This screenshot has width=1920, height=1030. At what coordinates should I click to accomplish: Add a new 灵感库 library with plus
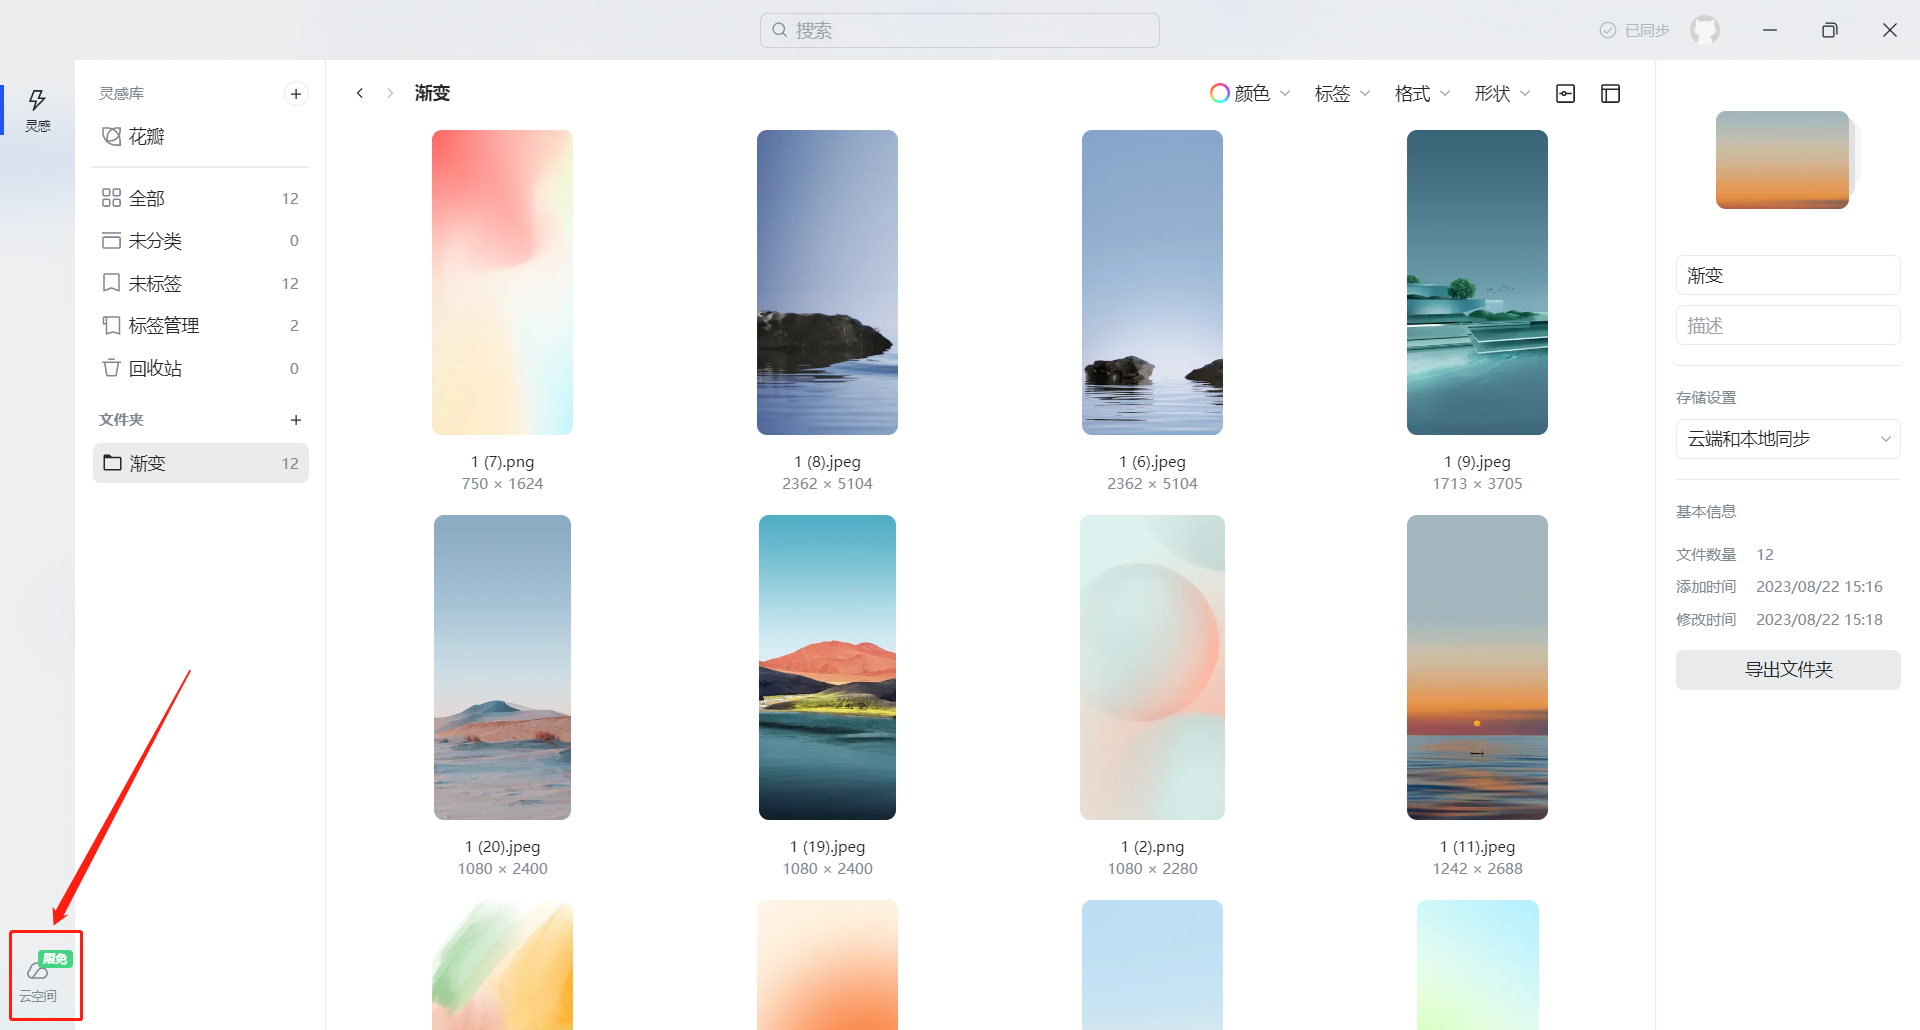click(296, 94)
